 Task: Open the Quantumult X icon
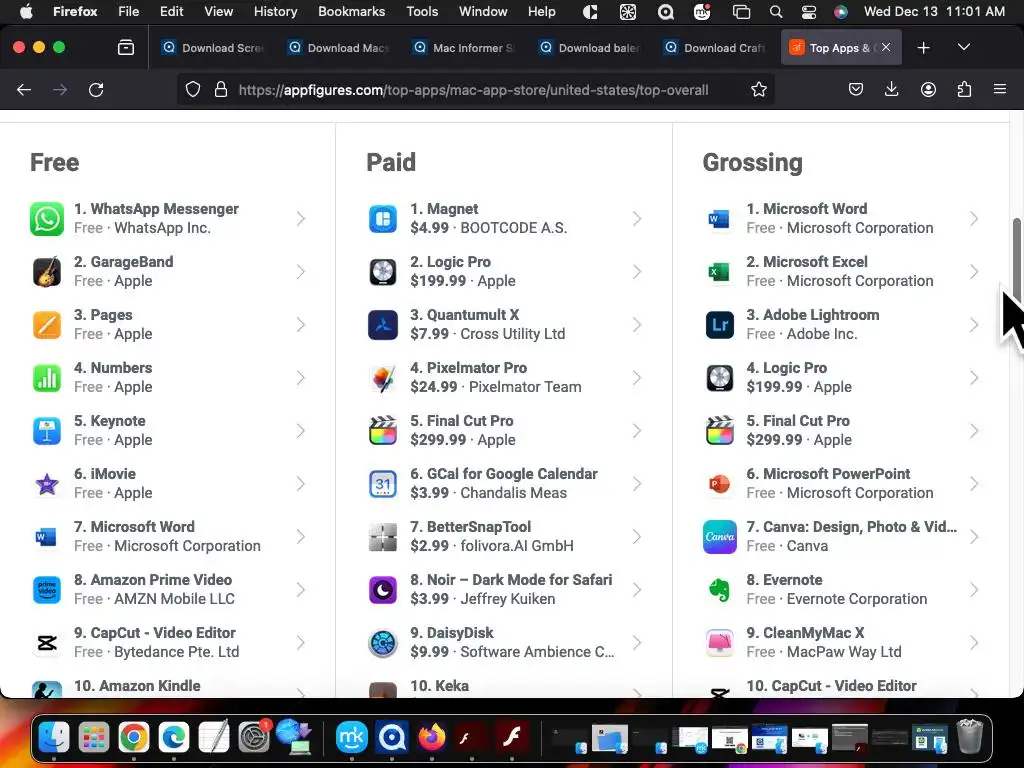383,325
